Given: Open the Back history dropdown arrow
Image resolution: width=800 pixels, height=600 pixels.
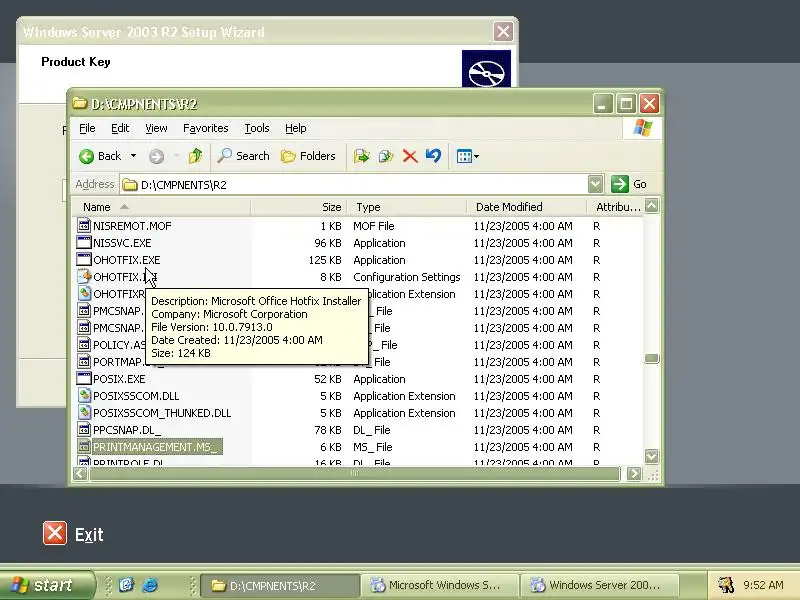Looking at the screenshot, I should pyautogui.click(x=133, y=156).
